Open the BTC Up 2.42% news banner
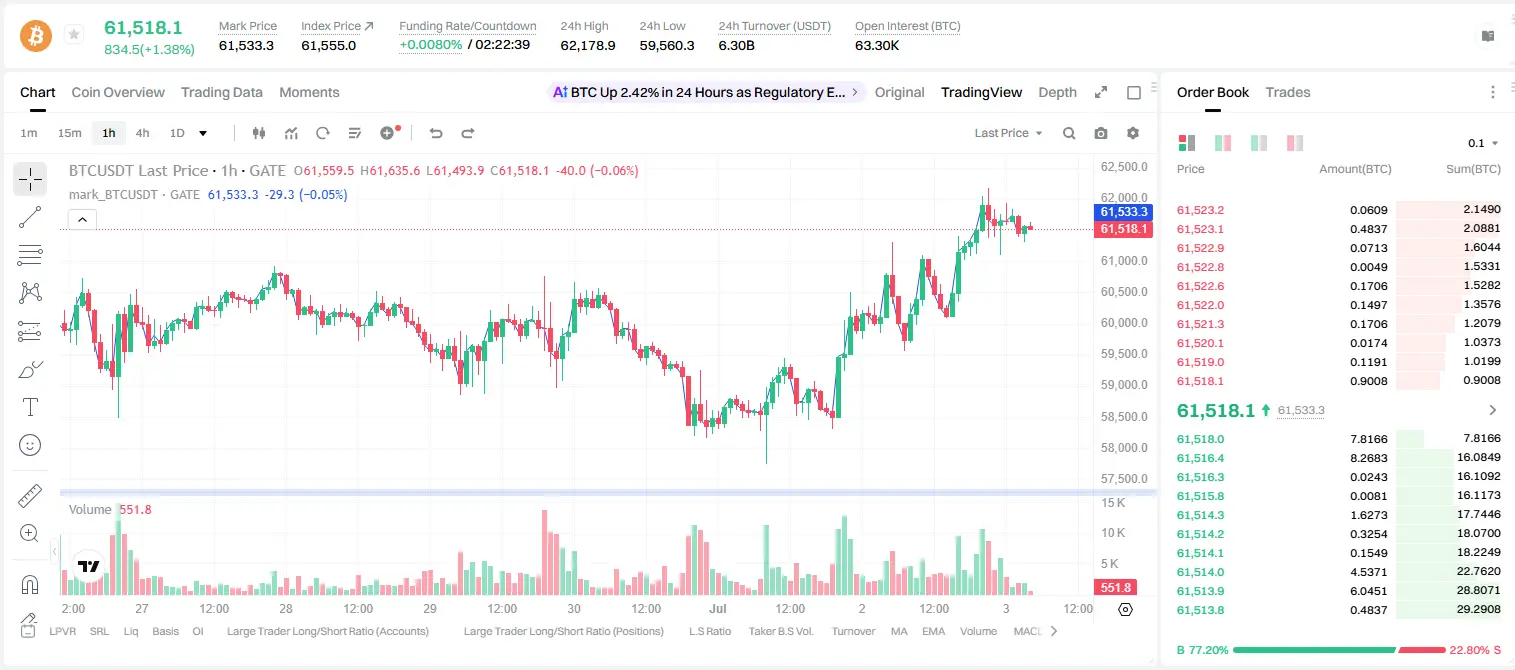Image resolution: width=1515 pixels, height=670 pixels. [x=706, y=92]
